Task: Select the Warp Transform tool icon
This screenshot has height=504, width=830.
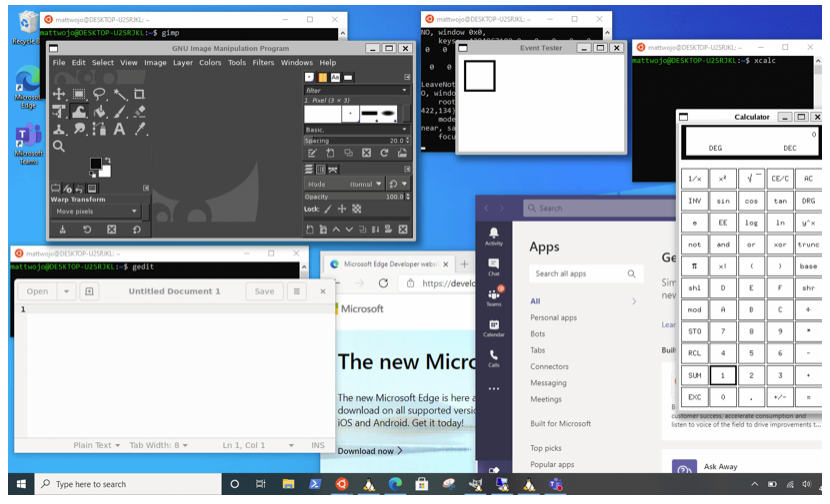Action: point(79,112)
